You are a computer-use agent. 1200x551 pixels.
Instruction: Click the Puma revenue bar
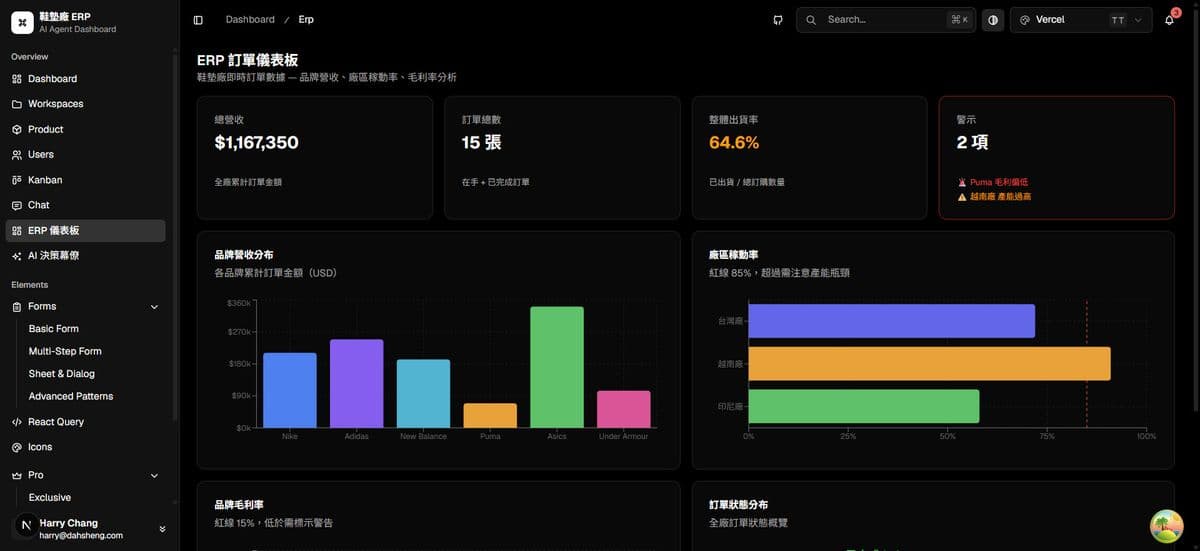tap(490, 416)
